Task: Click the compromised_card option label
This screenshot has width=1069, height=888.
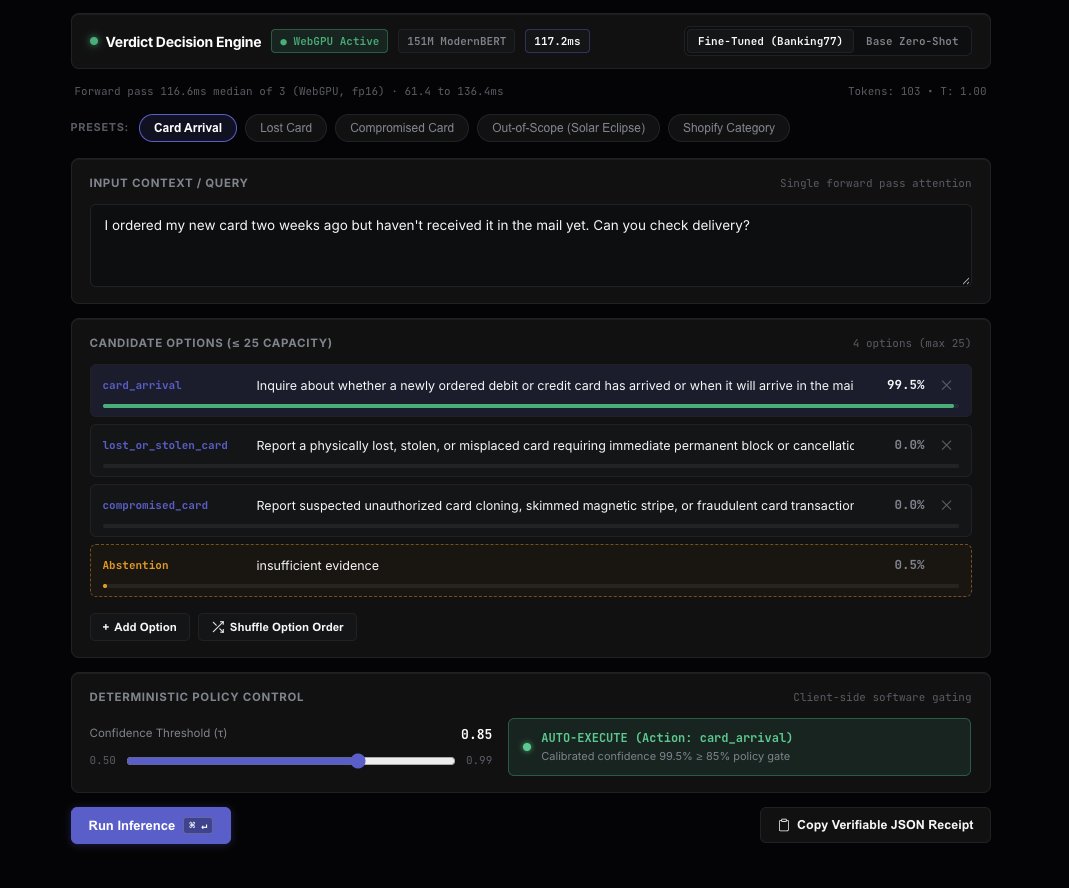Action: pos(155,505)
